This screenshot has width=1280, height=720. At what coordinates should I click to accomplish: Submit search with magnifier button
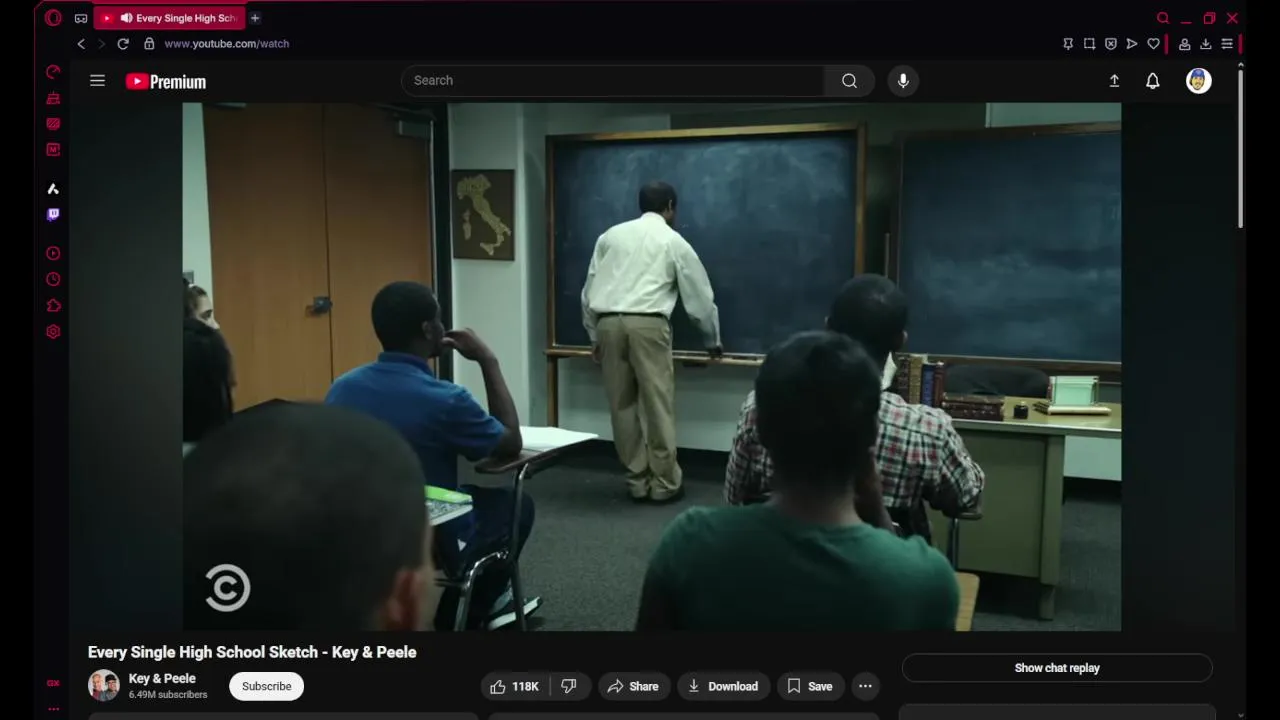[849, 81]
